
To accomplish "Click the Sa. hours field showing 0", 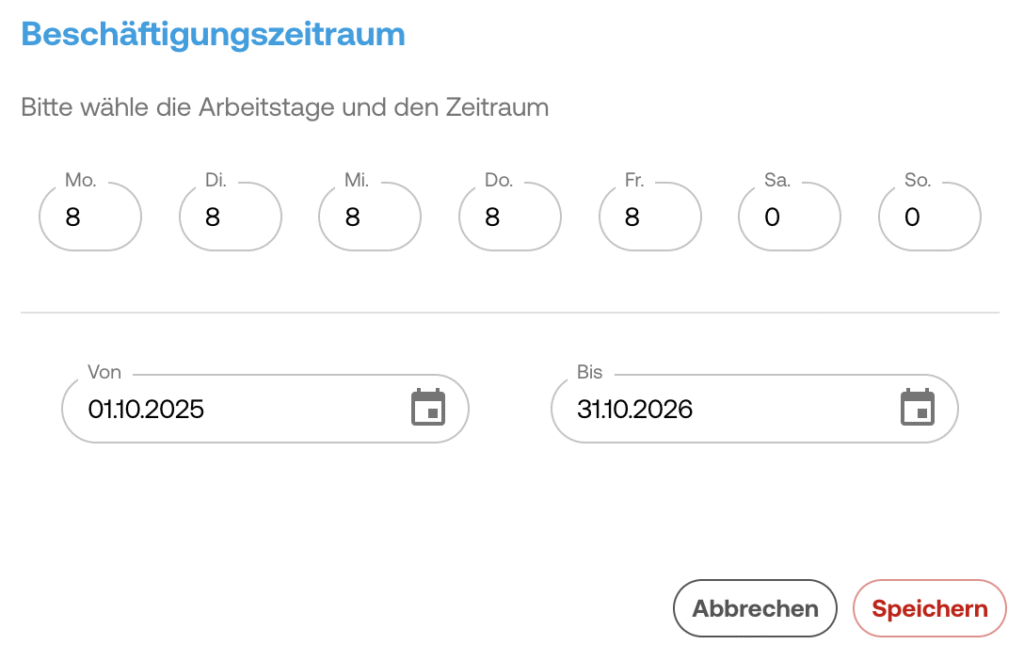I will tap(790, 217).
